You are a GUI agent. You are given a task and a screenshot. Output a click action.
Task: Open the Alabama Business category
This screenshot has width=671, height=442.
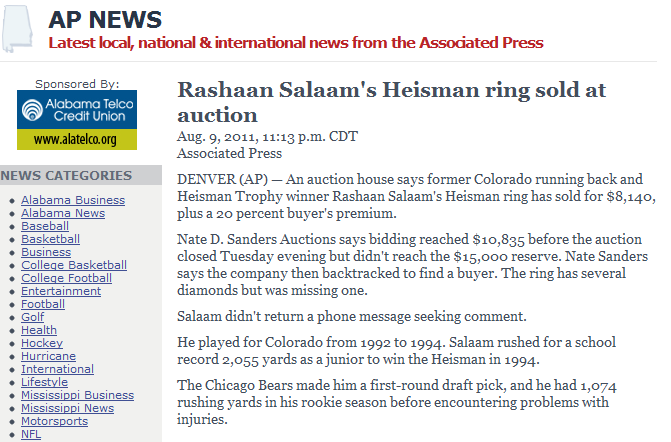(x=73, y=200)
